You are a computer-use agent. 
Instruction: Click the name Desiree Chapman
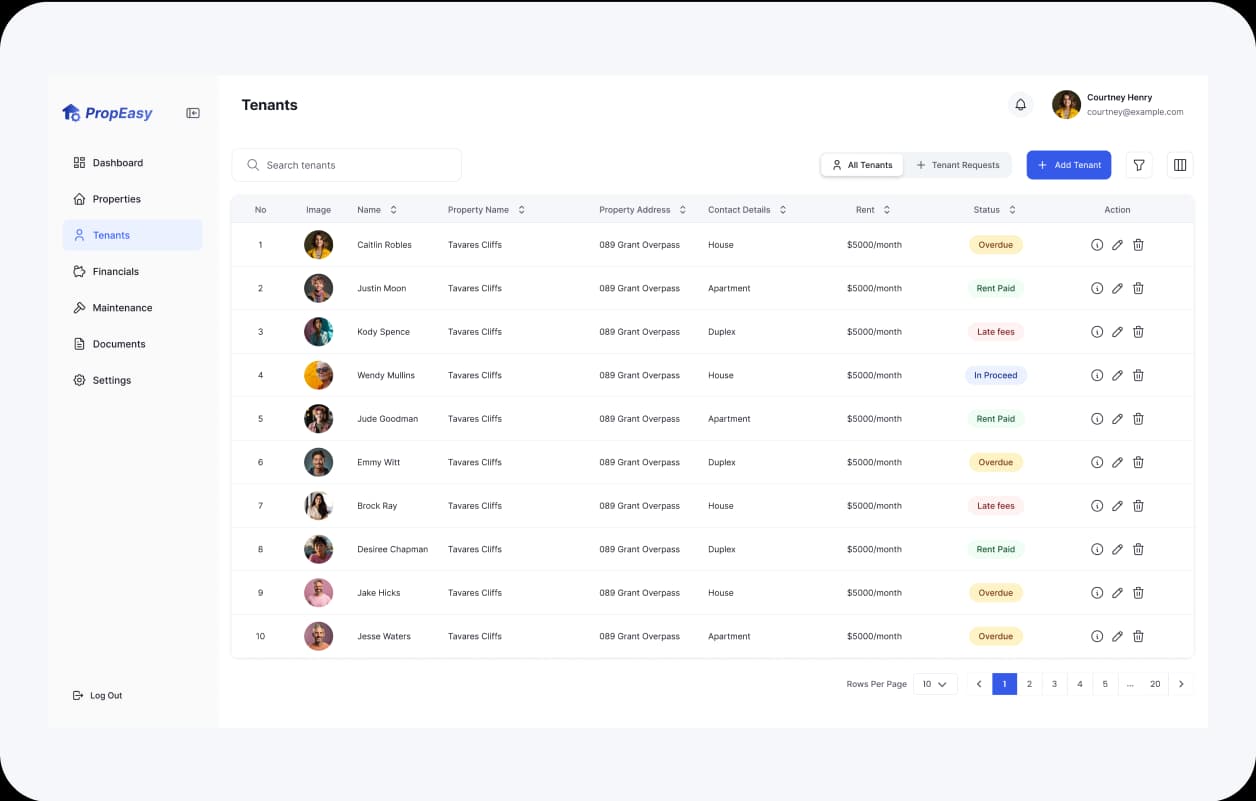pyautogui.click(x=392, y=549)
